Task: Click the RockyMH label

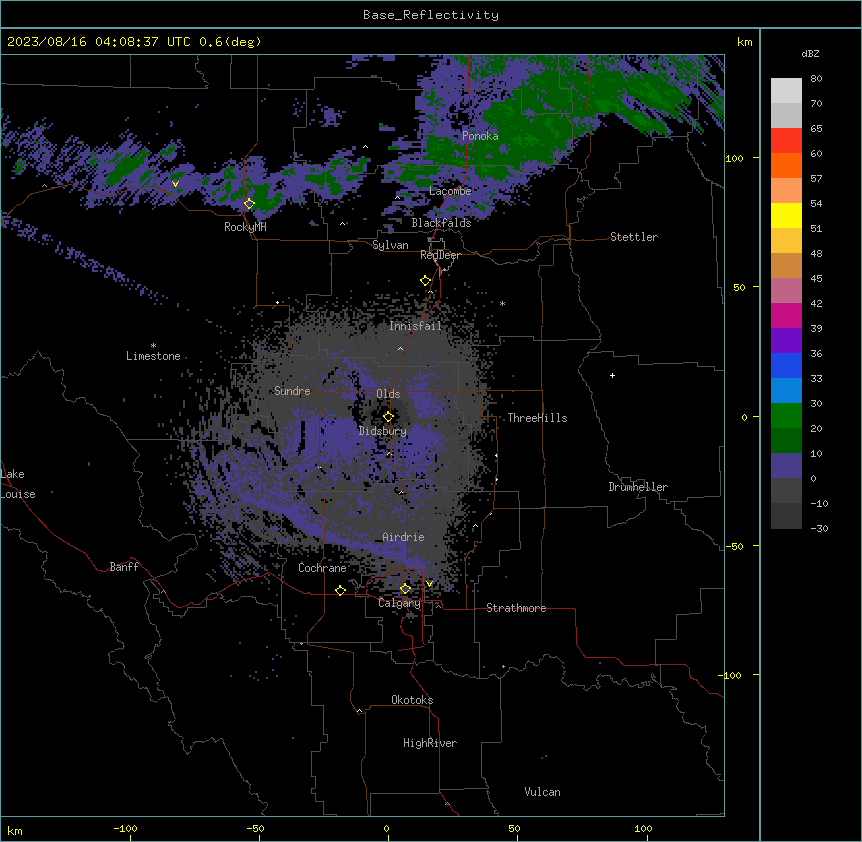Action: tap(245, 227)
